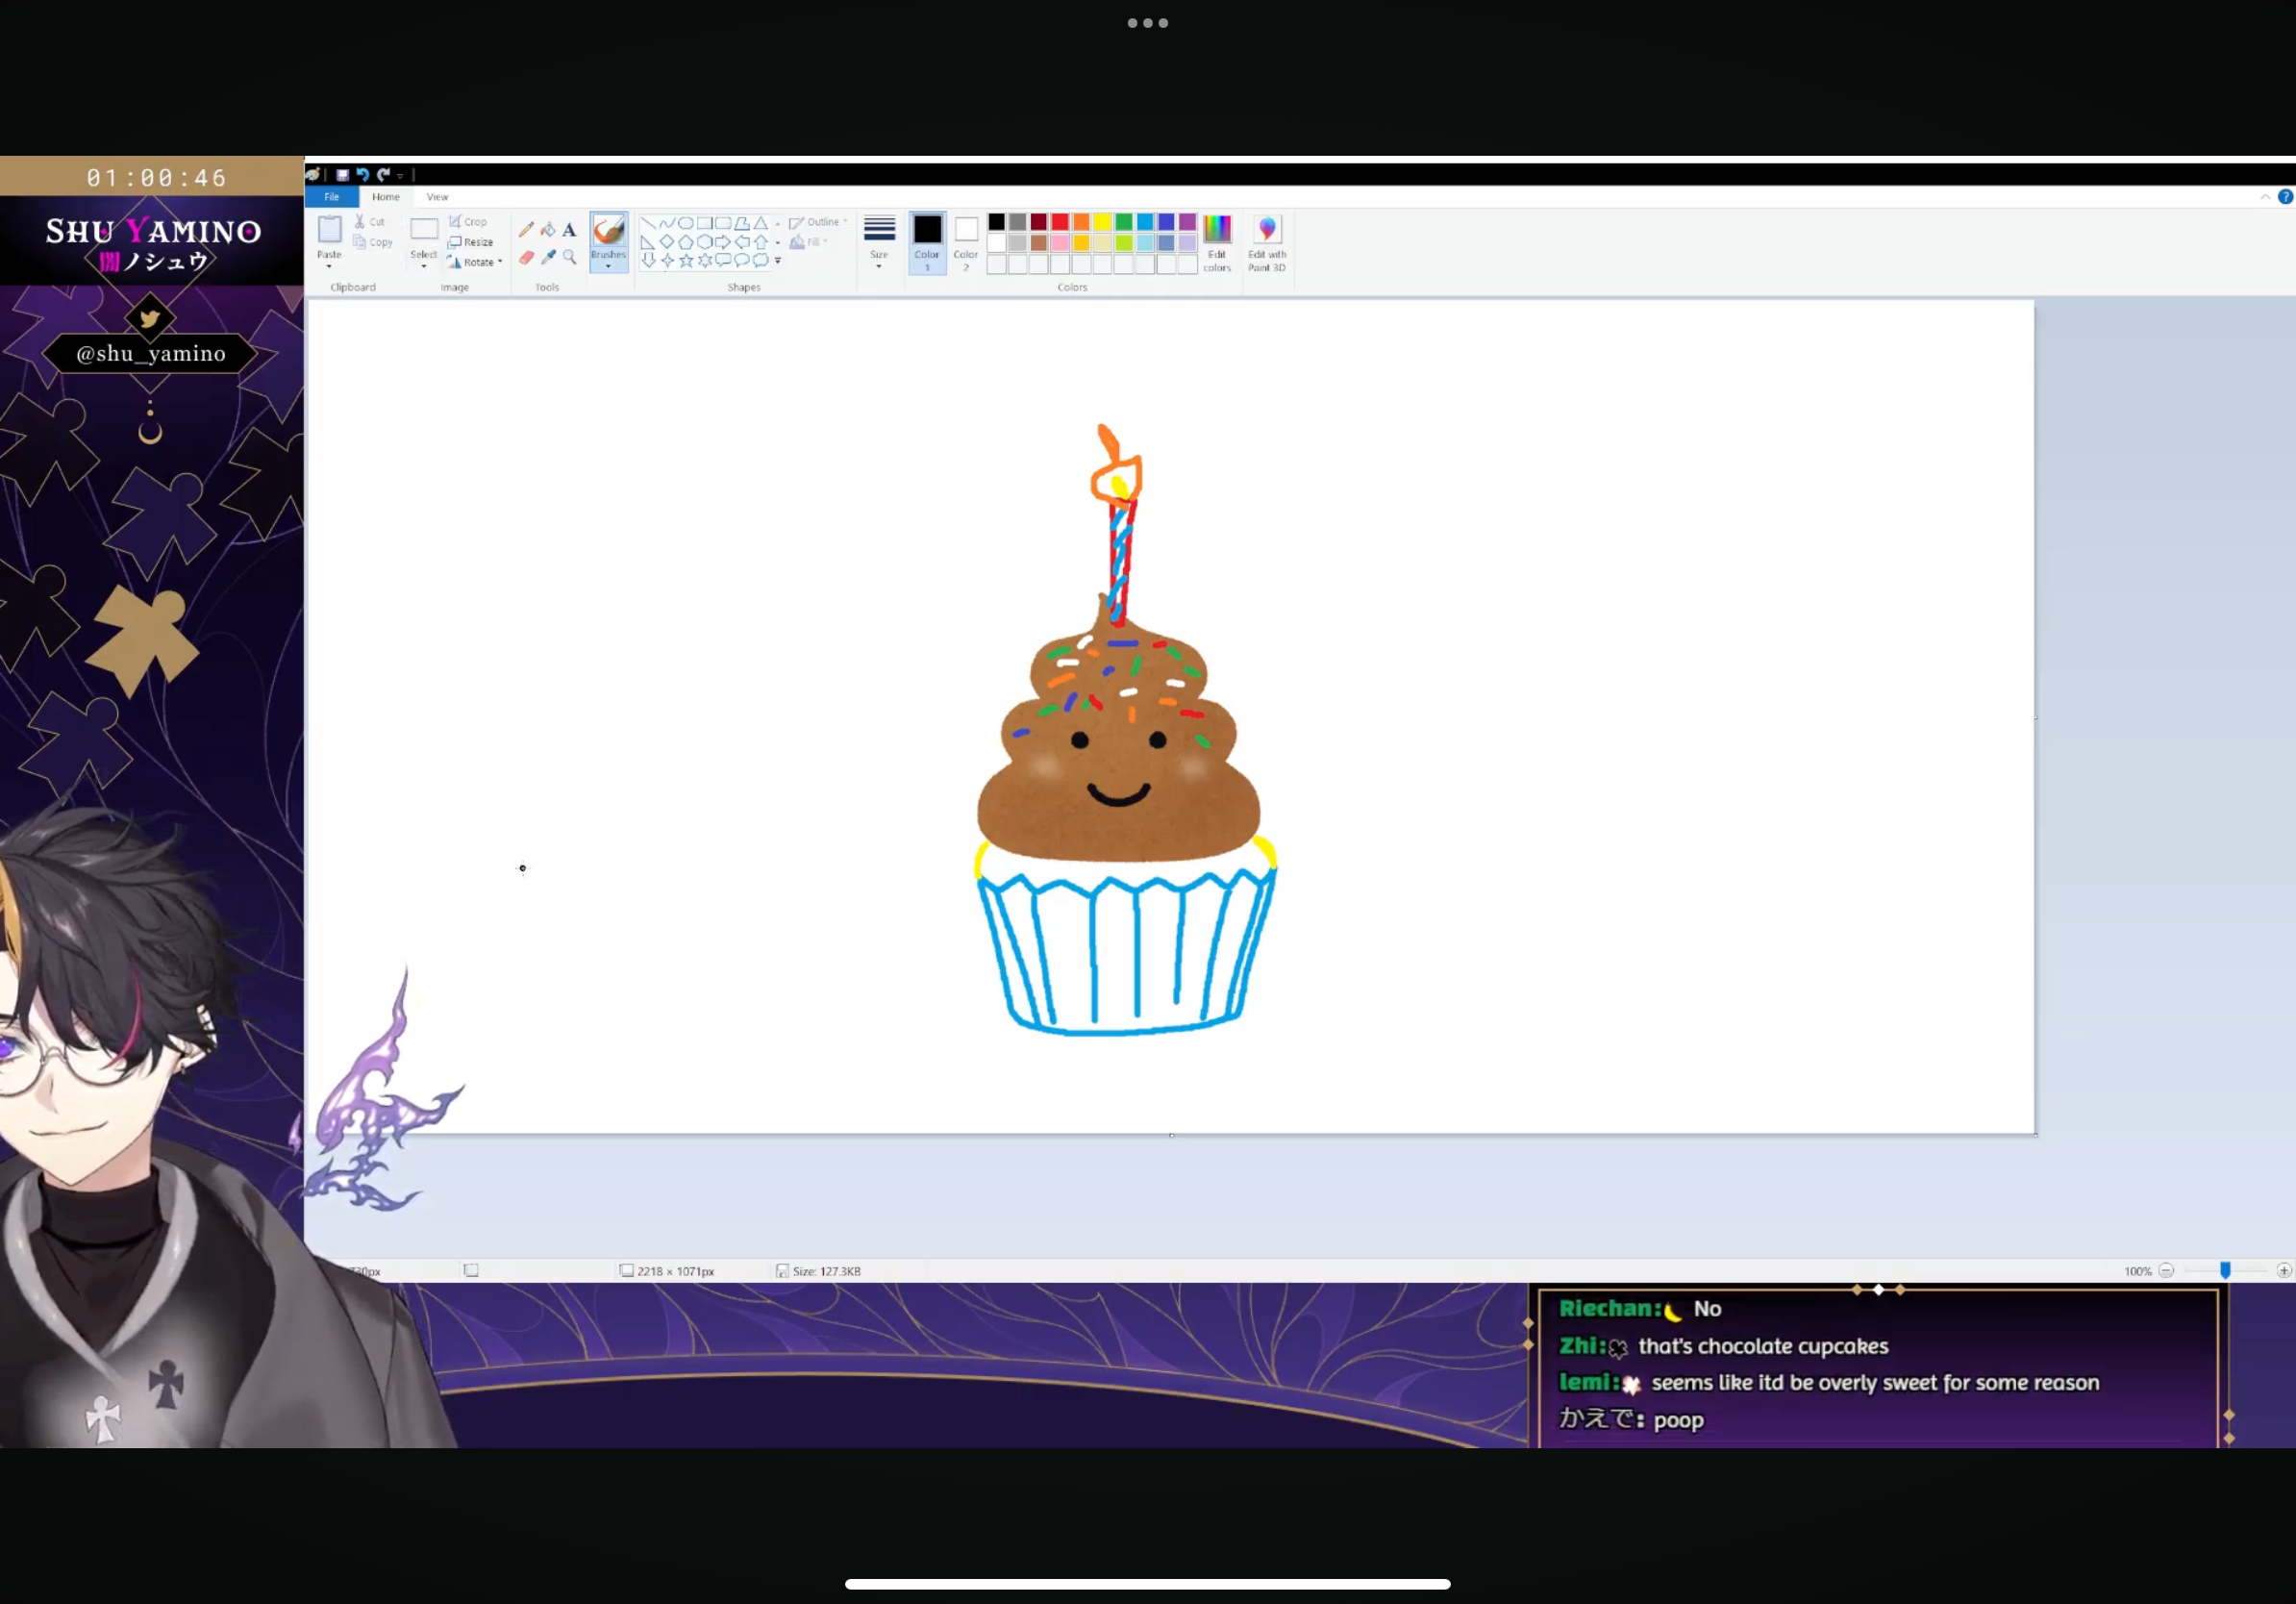
Task: Select the Pencil tool
Action: [x=526, y=229]
